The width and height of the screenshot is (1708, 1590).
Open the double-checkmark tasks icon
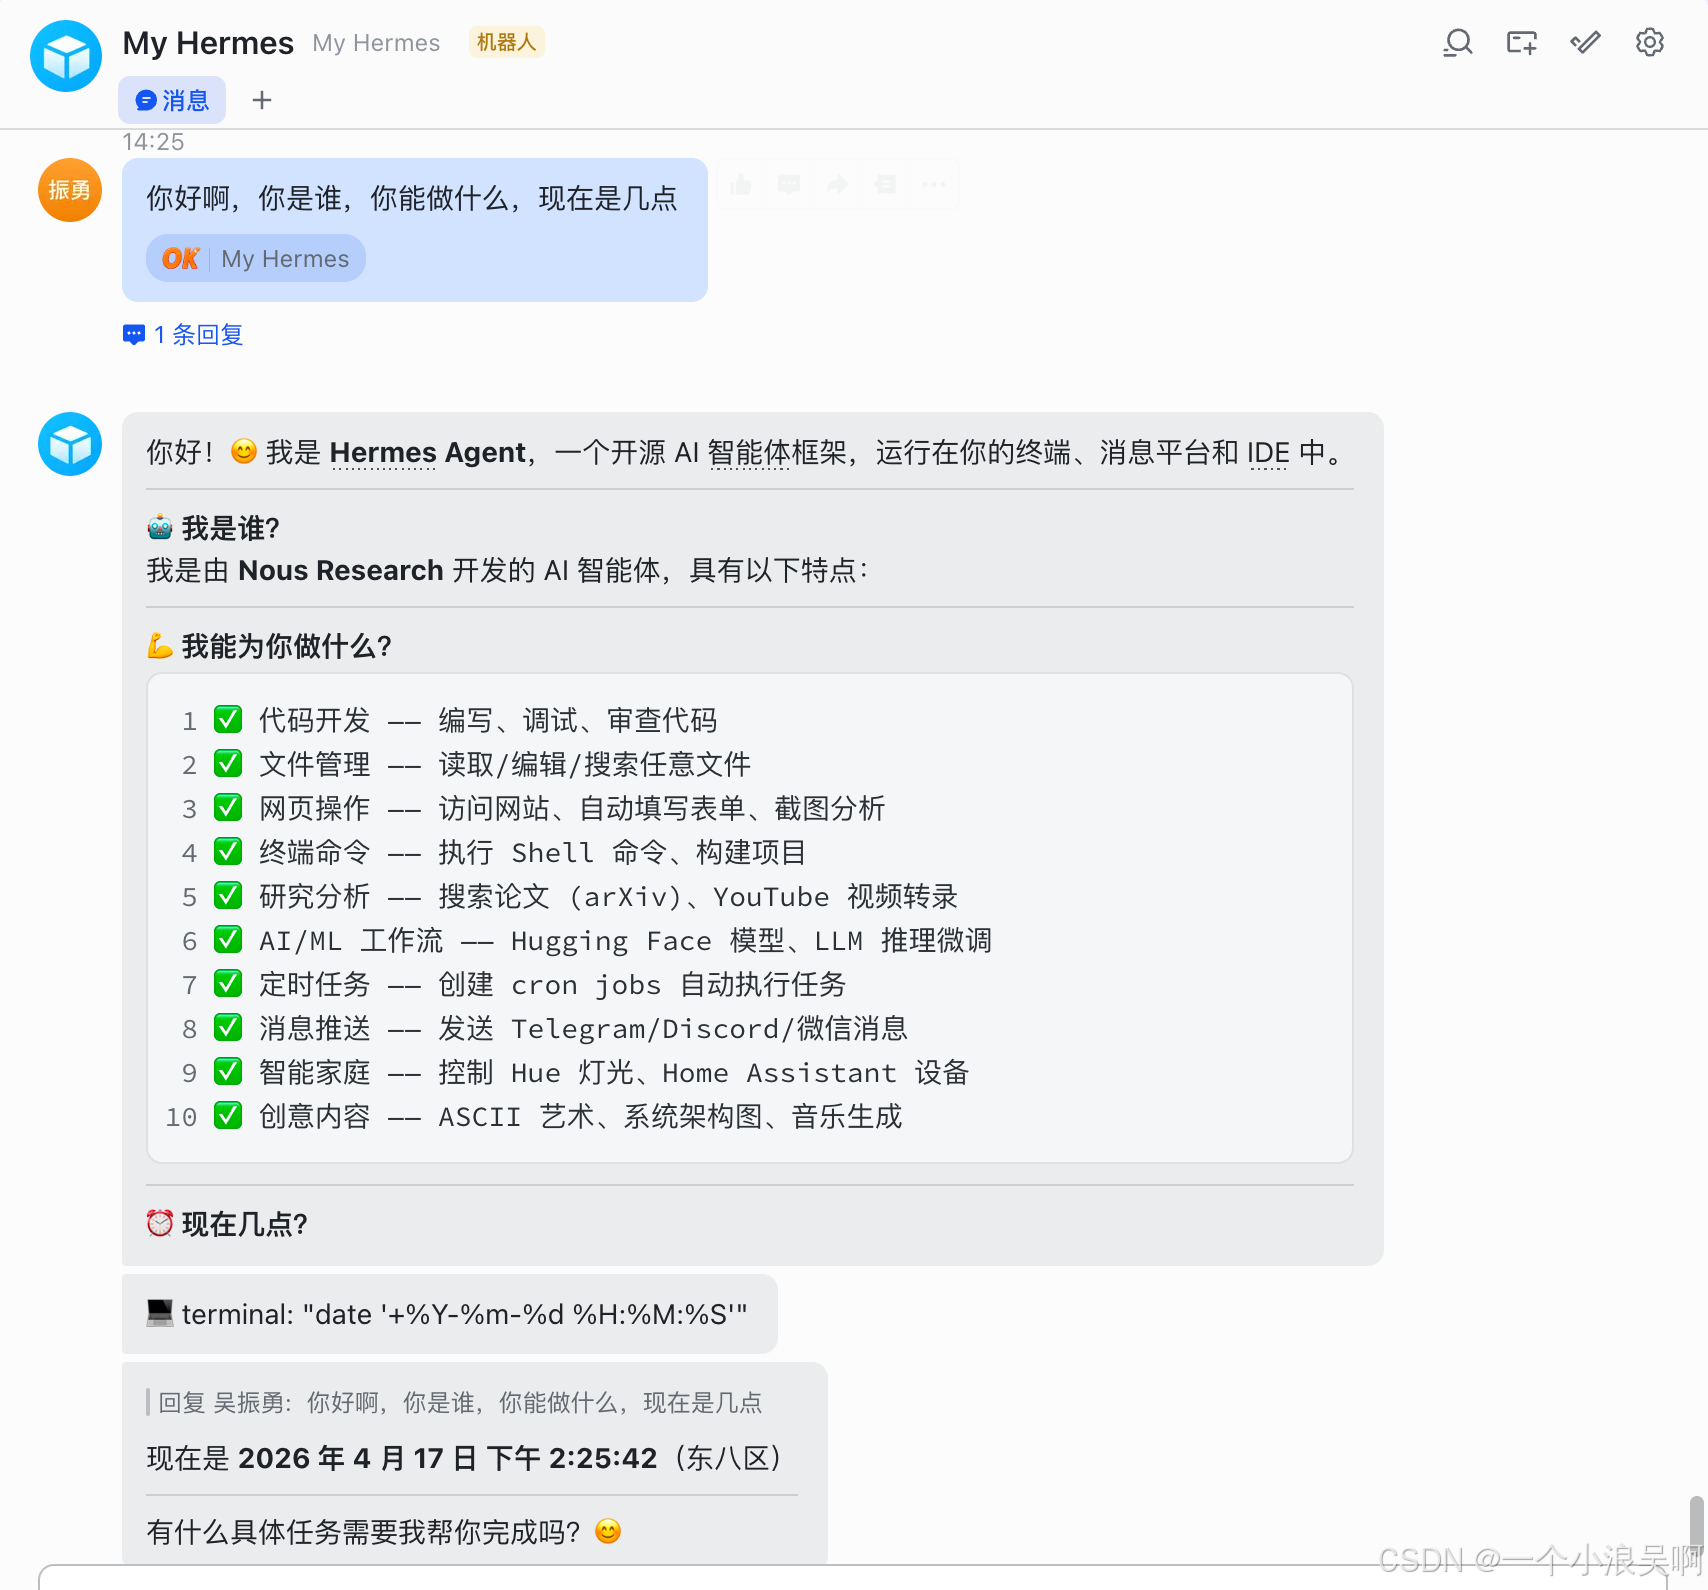pyautogui.click(x=1586, y=43)
